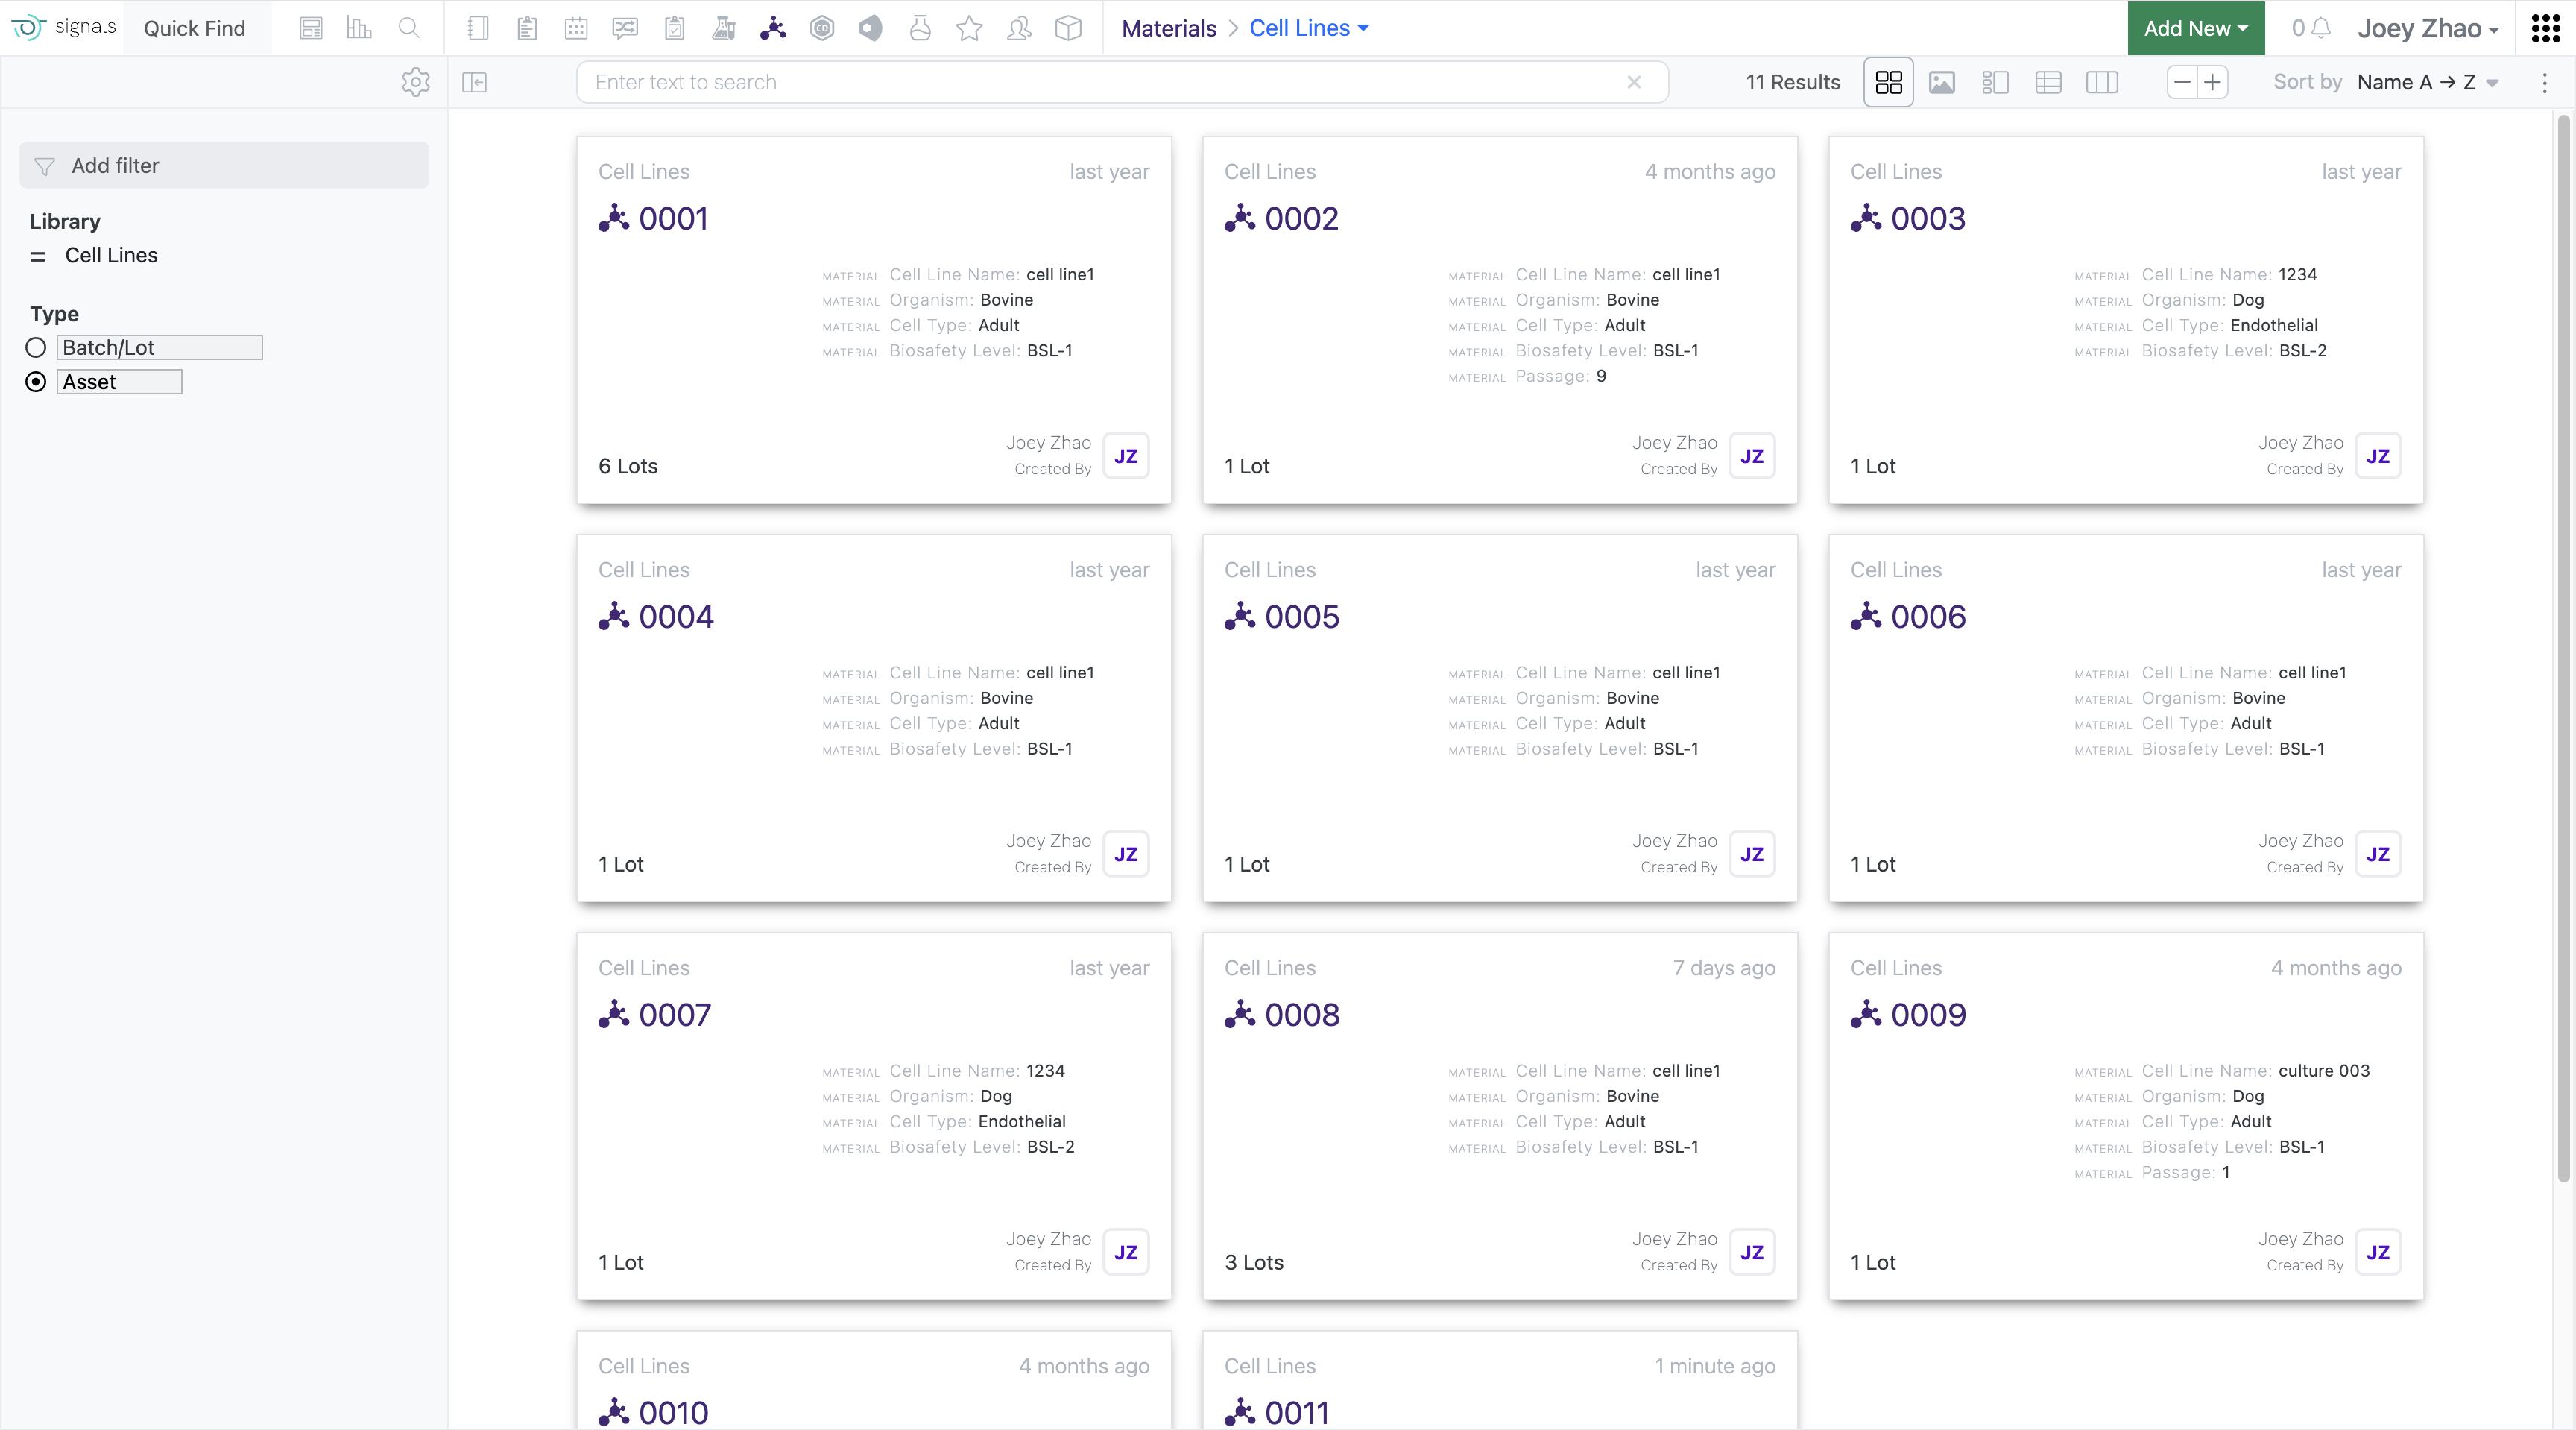Open the three-dot more options menu
The height and width of the screenshot is (1430, 2576).
pyautogui.click(x=2545, y=82)
